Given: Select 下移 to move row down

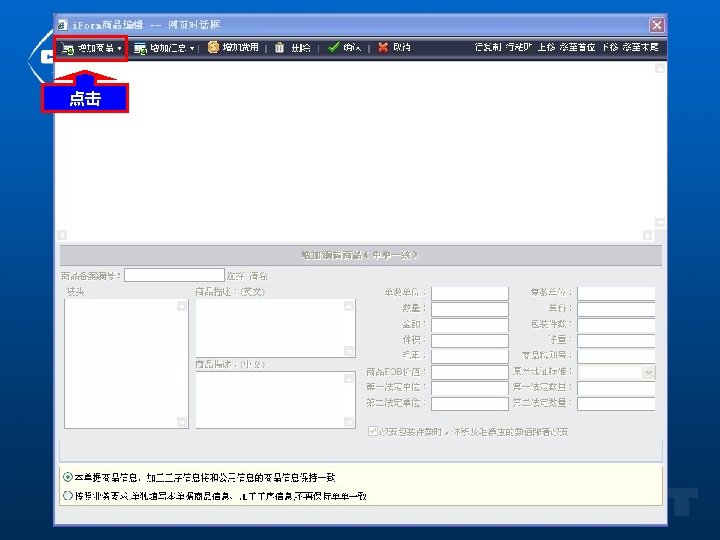Looking at the screenshot, I should coord(610,47).
